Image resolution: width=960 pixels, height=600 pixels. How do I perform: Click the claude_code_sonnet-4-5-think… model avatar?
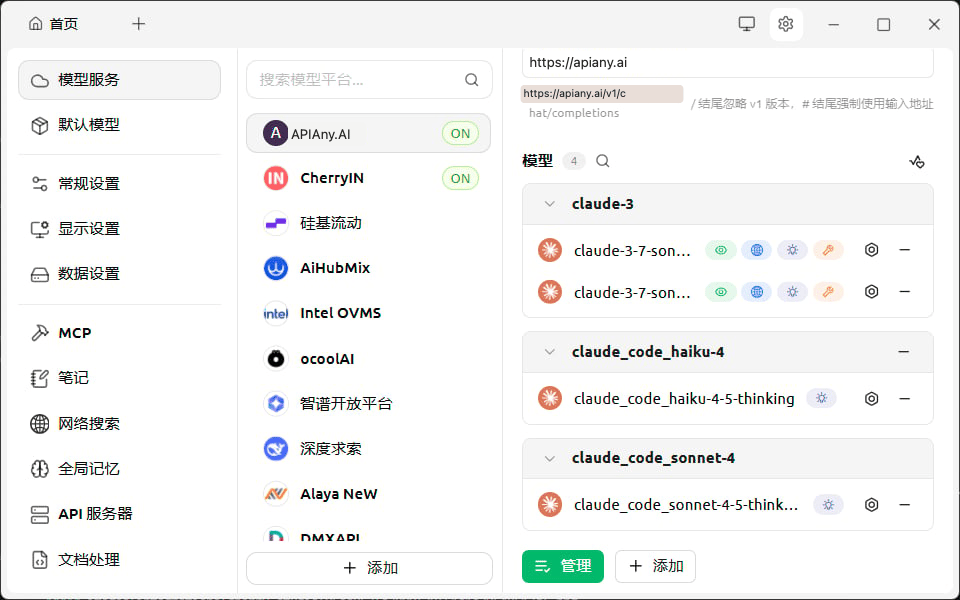pos(550,504)
